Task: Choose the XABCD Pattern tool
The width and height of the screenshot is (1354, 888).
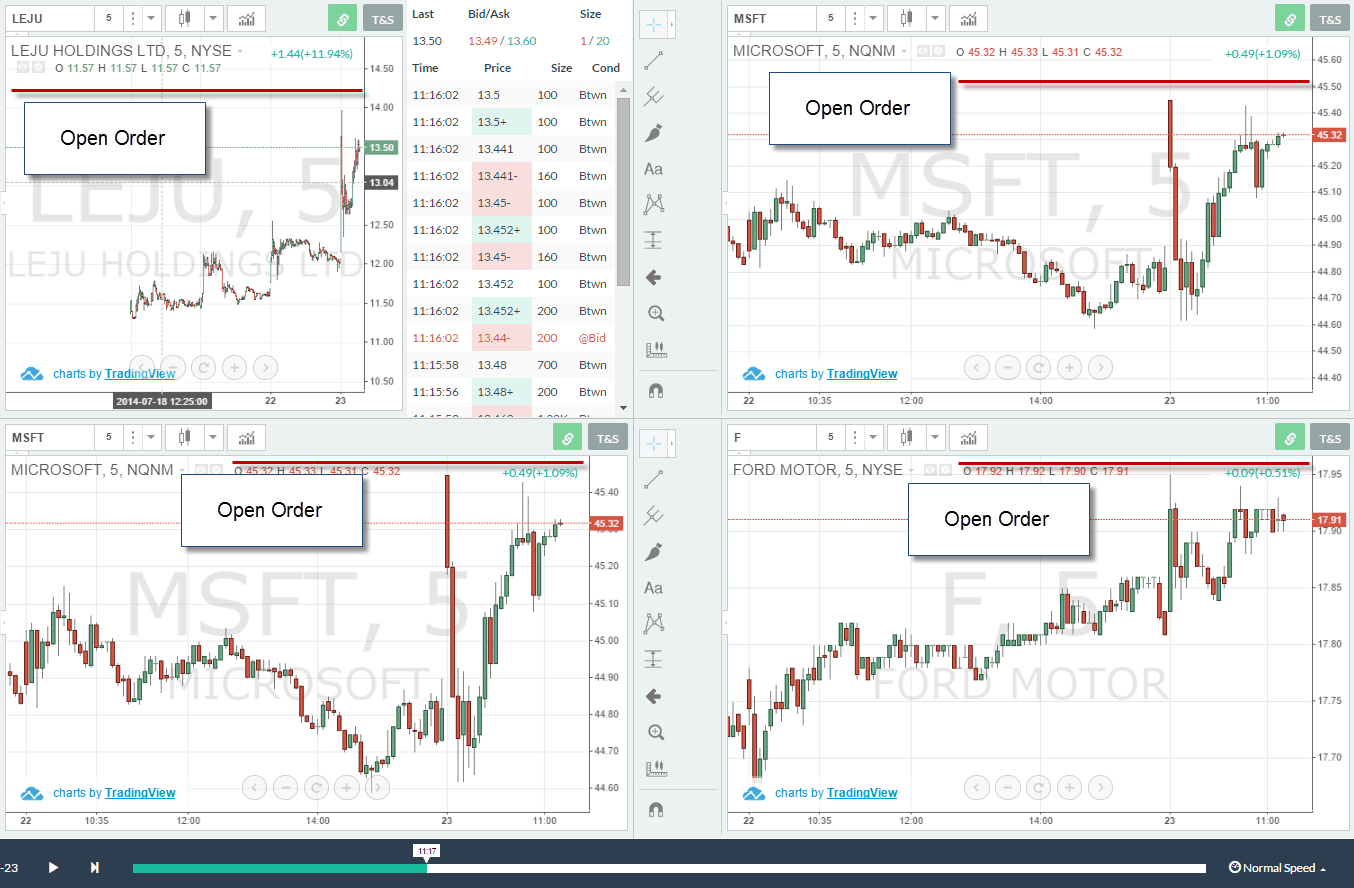Action: [x=654, y=204]
